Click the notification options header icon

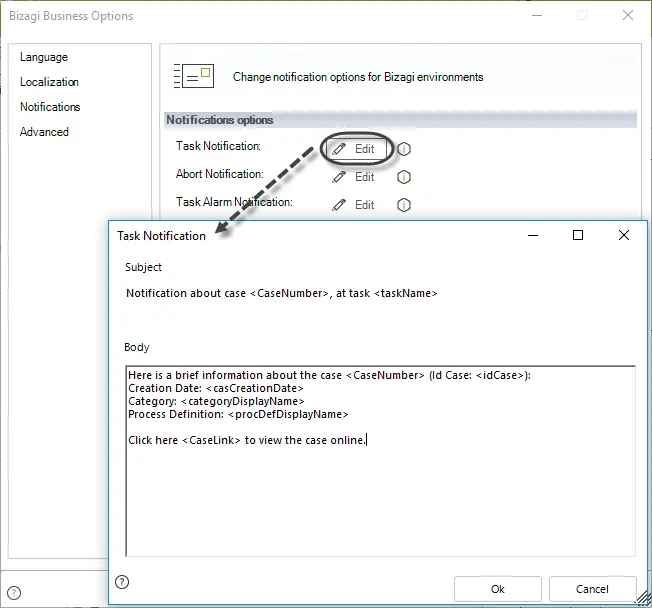(194, 76)
